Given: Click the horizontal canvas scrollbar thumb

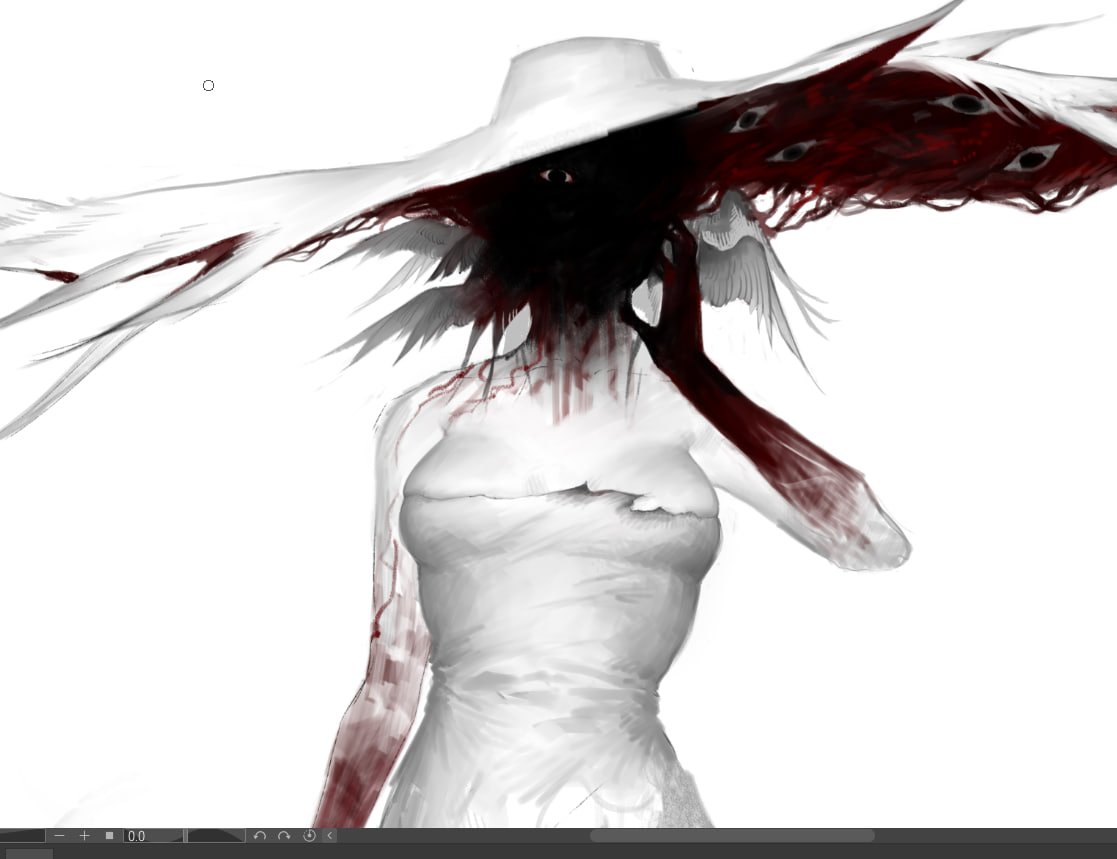Looking at the screenshot, I should 732,835.
